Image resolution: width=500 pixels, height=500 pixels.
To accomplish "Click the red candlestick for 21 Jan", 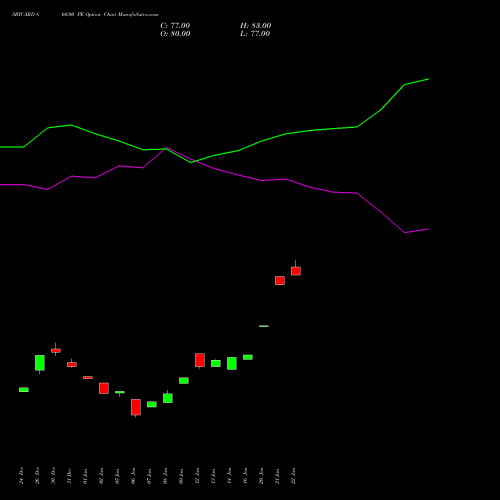I will tap(280, 280).
